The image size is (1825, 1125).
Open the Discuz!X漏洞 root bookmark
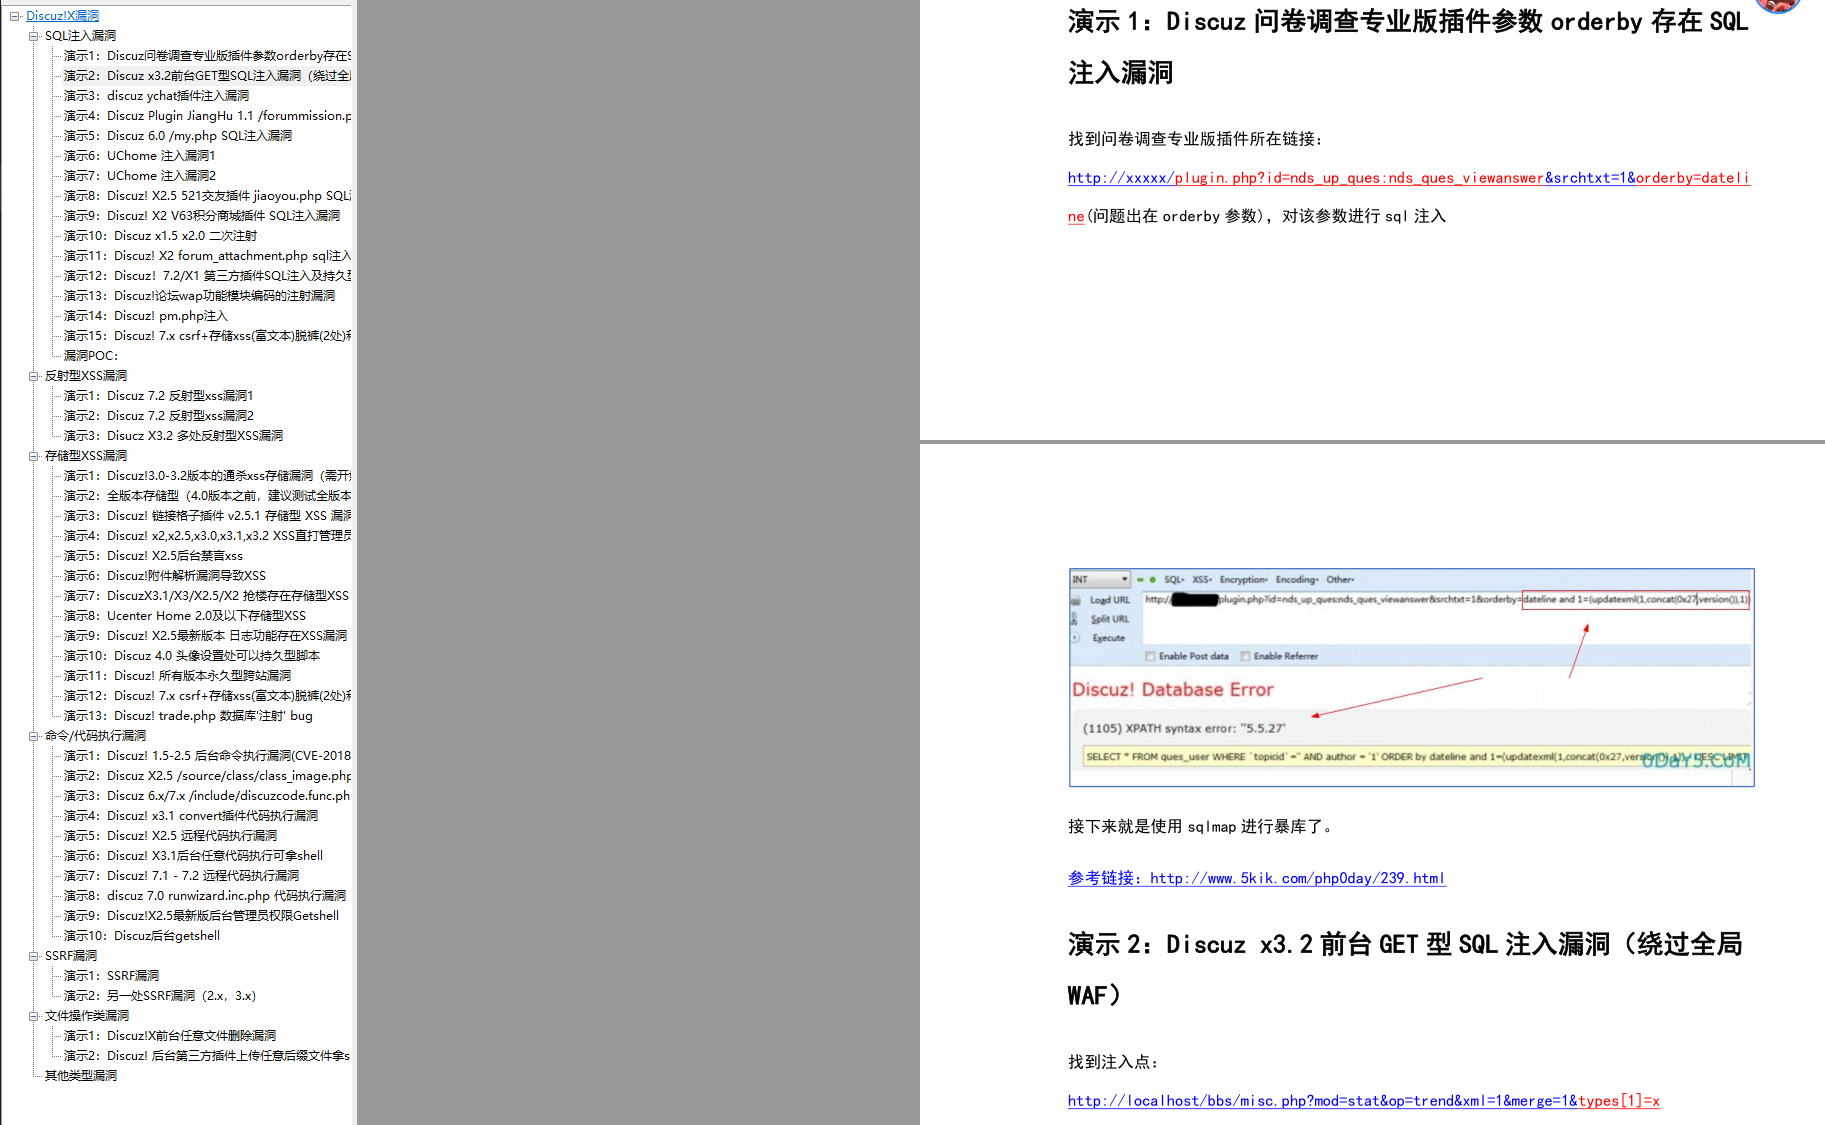(x=62, y=16)
